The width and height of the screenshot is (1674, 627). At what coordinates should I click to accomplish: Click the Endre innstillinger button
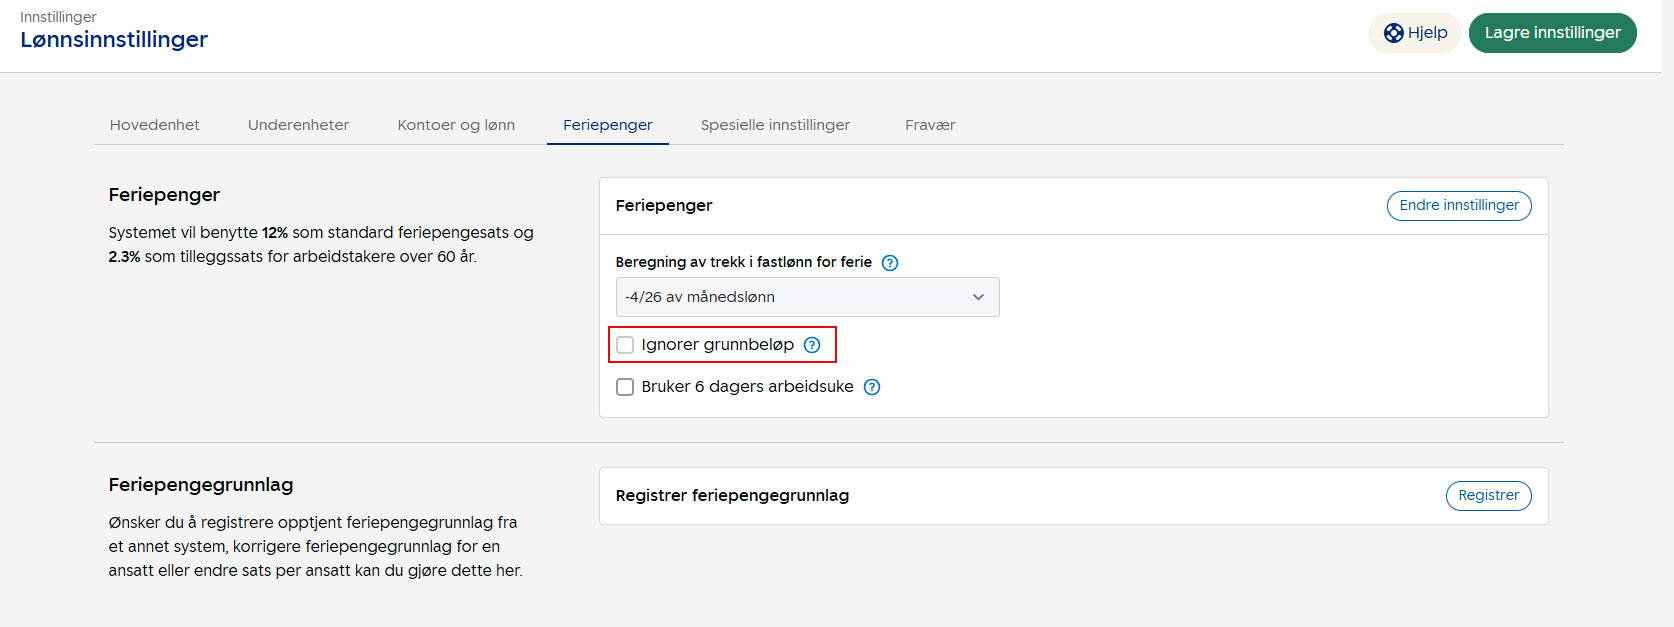(1458, 205)
